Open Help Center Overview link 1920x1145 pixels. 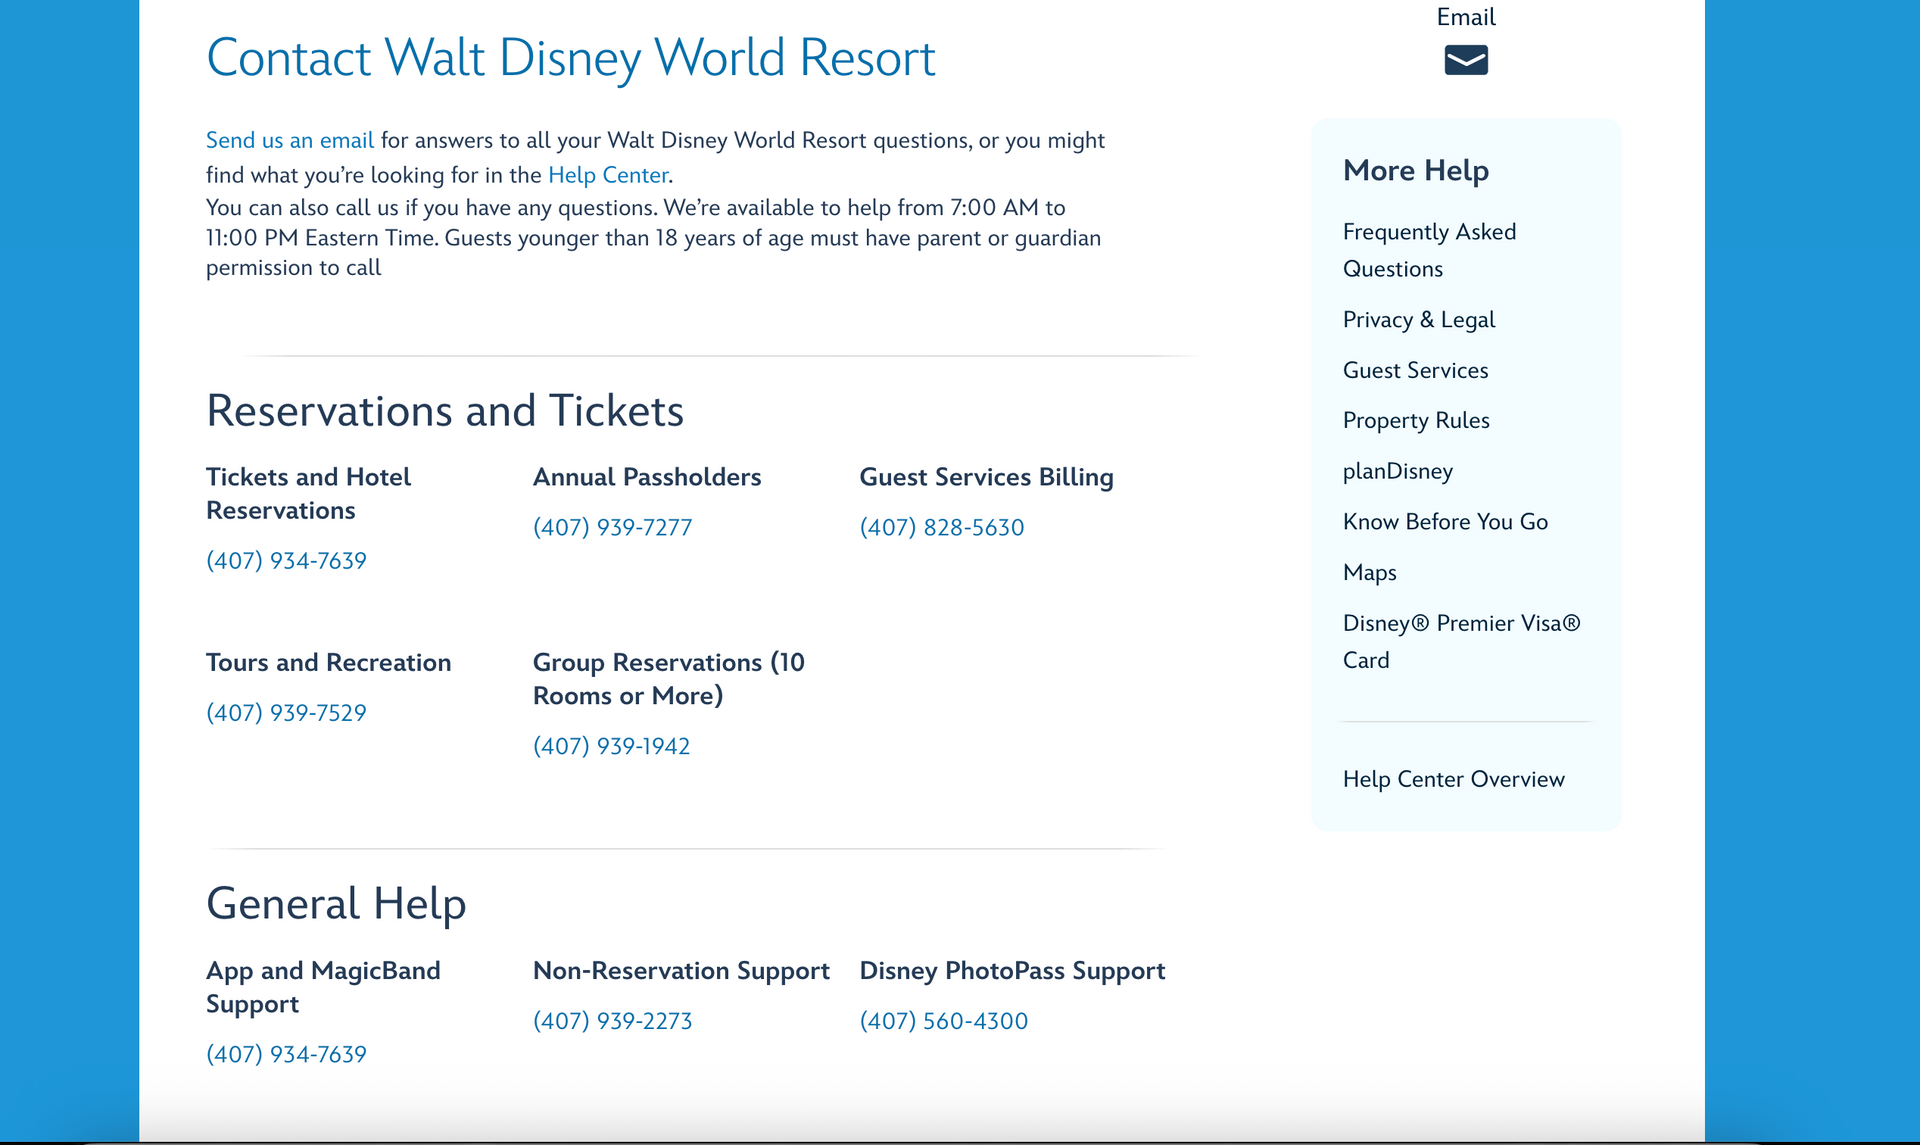tap(1453, 779)
